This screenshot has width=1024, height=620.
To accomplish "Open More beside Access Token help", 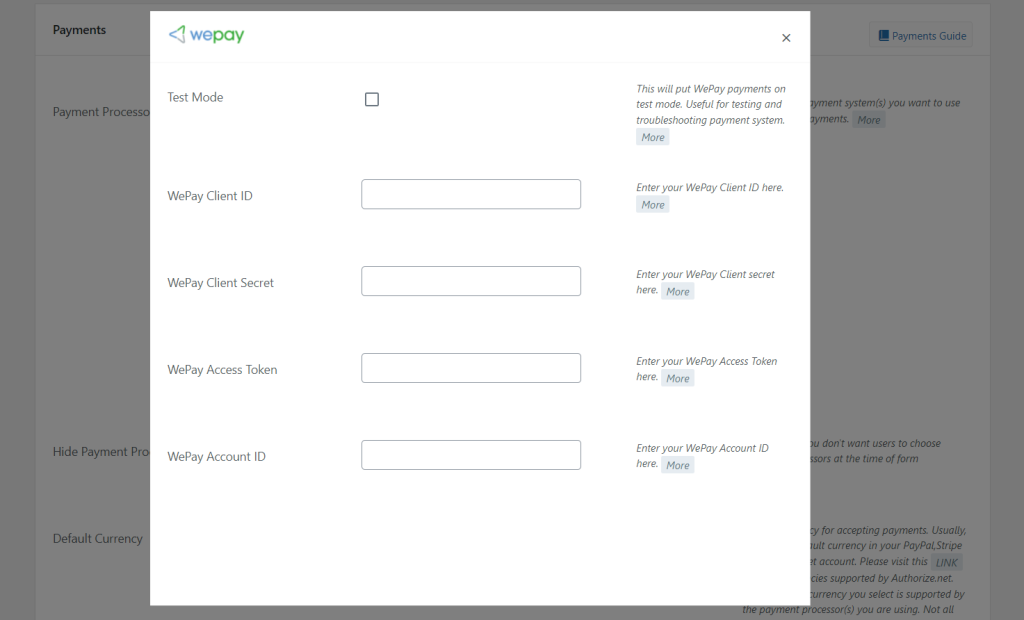I will coord(677,379).
